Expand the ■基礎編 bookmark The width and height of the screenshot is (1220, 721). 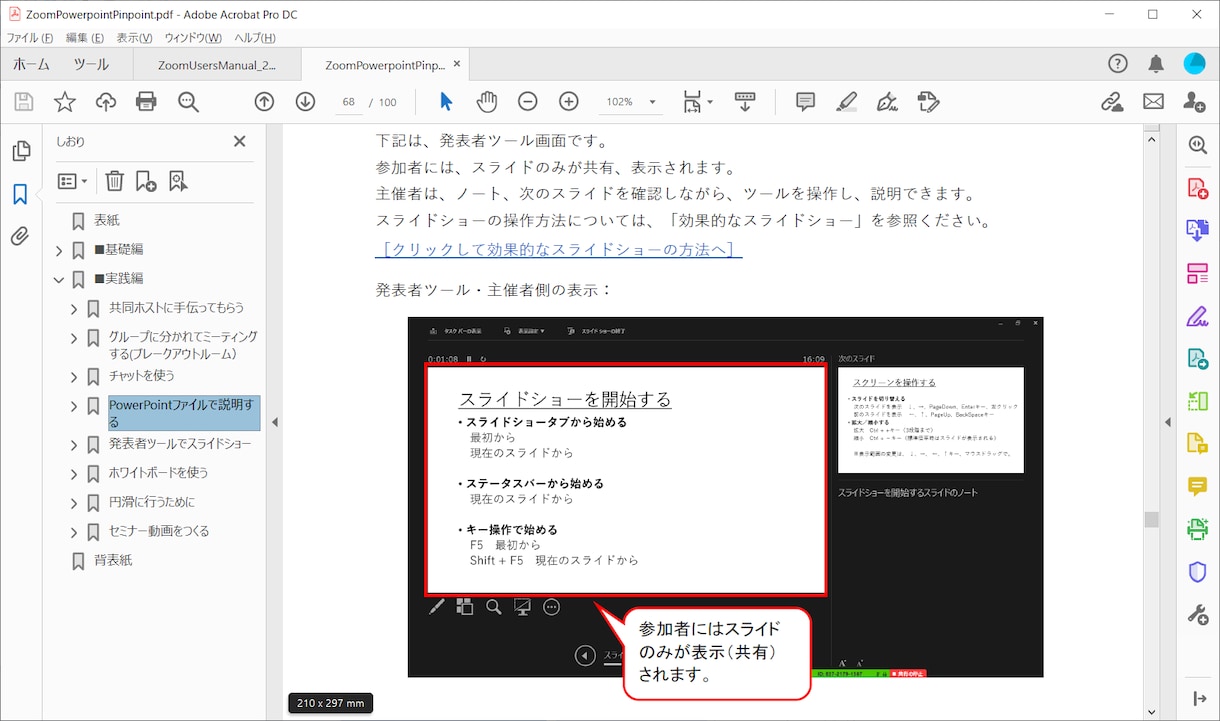pyautogui.click(x=59, y=250)
